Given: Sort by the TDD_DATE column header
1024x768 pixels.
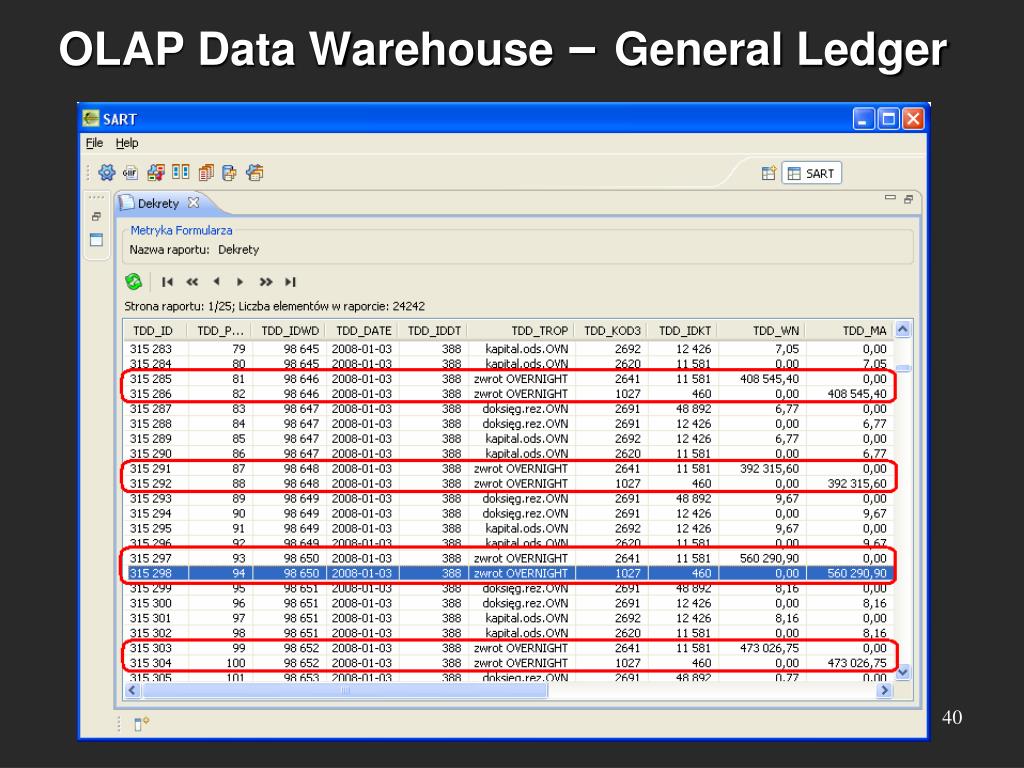Looking at the screenshot, I should pyautogui.click(x=364, y=330).
